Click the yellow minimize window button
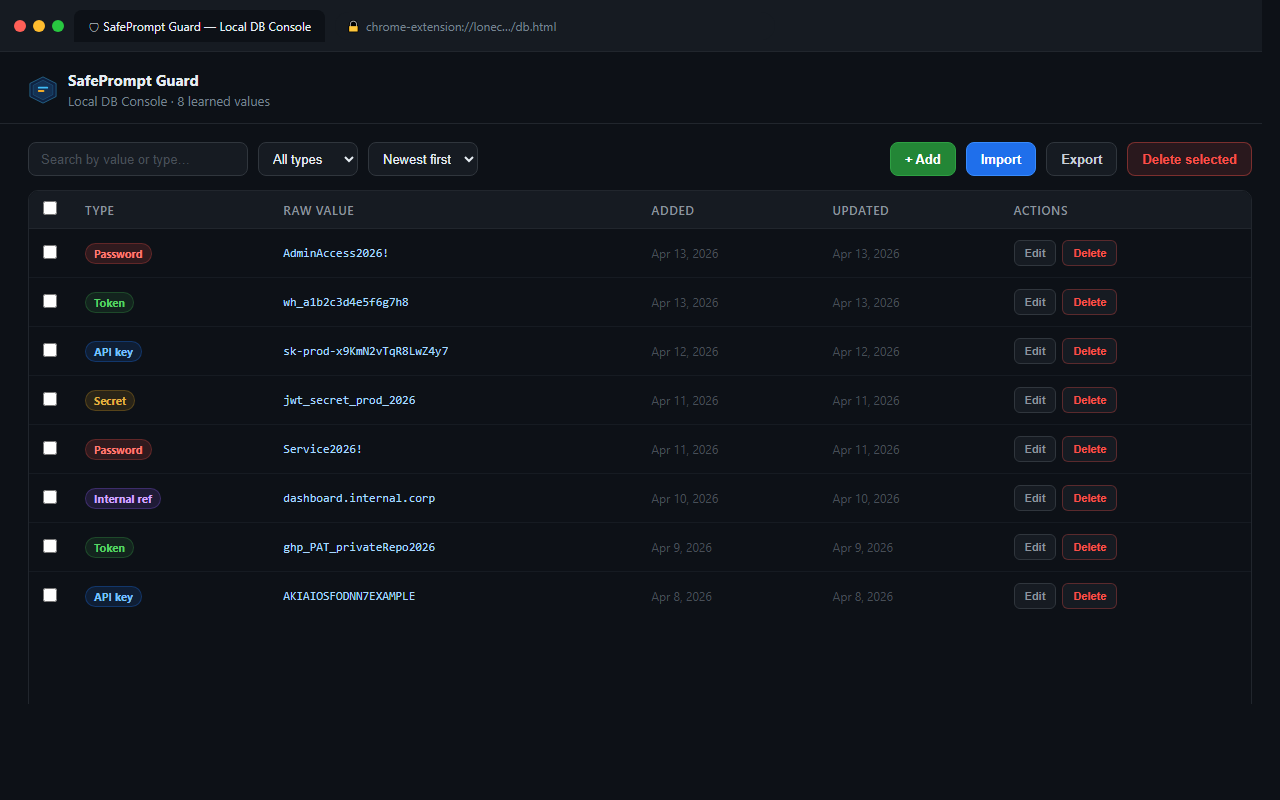The width and height of the screenshot is (1280, 800). (39, 26)
